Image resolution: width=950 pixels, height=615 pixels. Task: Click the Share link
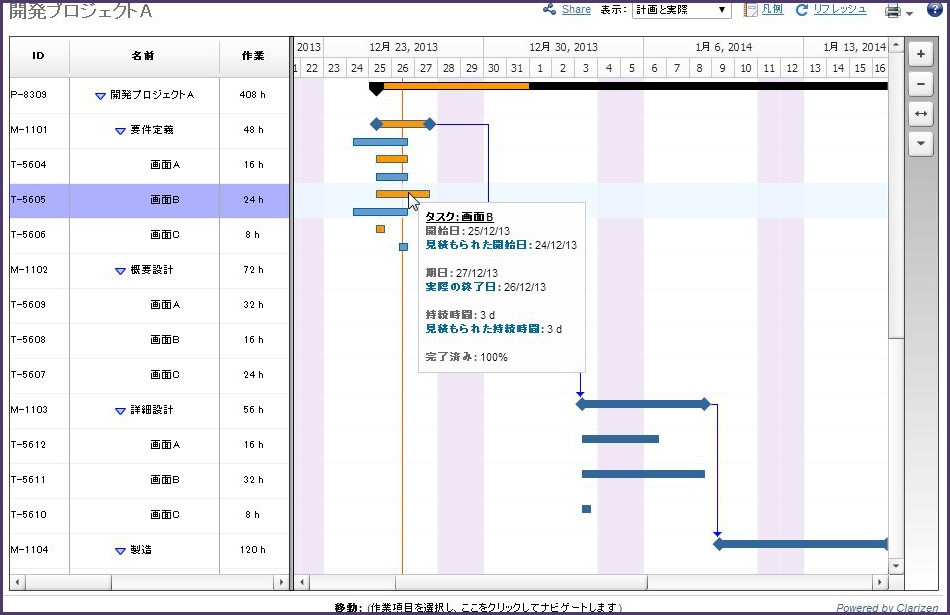pyautogui.click(x=576, y=10)
